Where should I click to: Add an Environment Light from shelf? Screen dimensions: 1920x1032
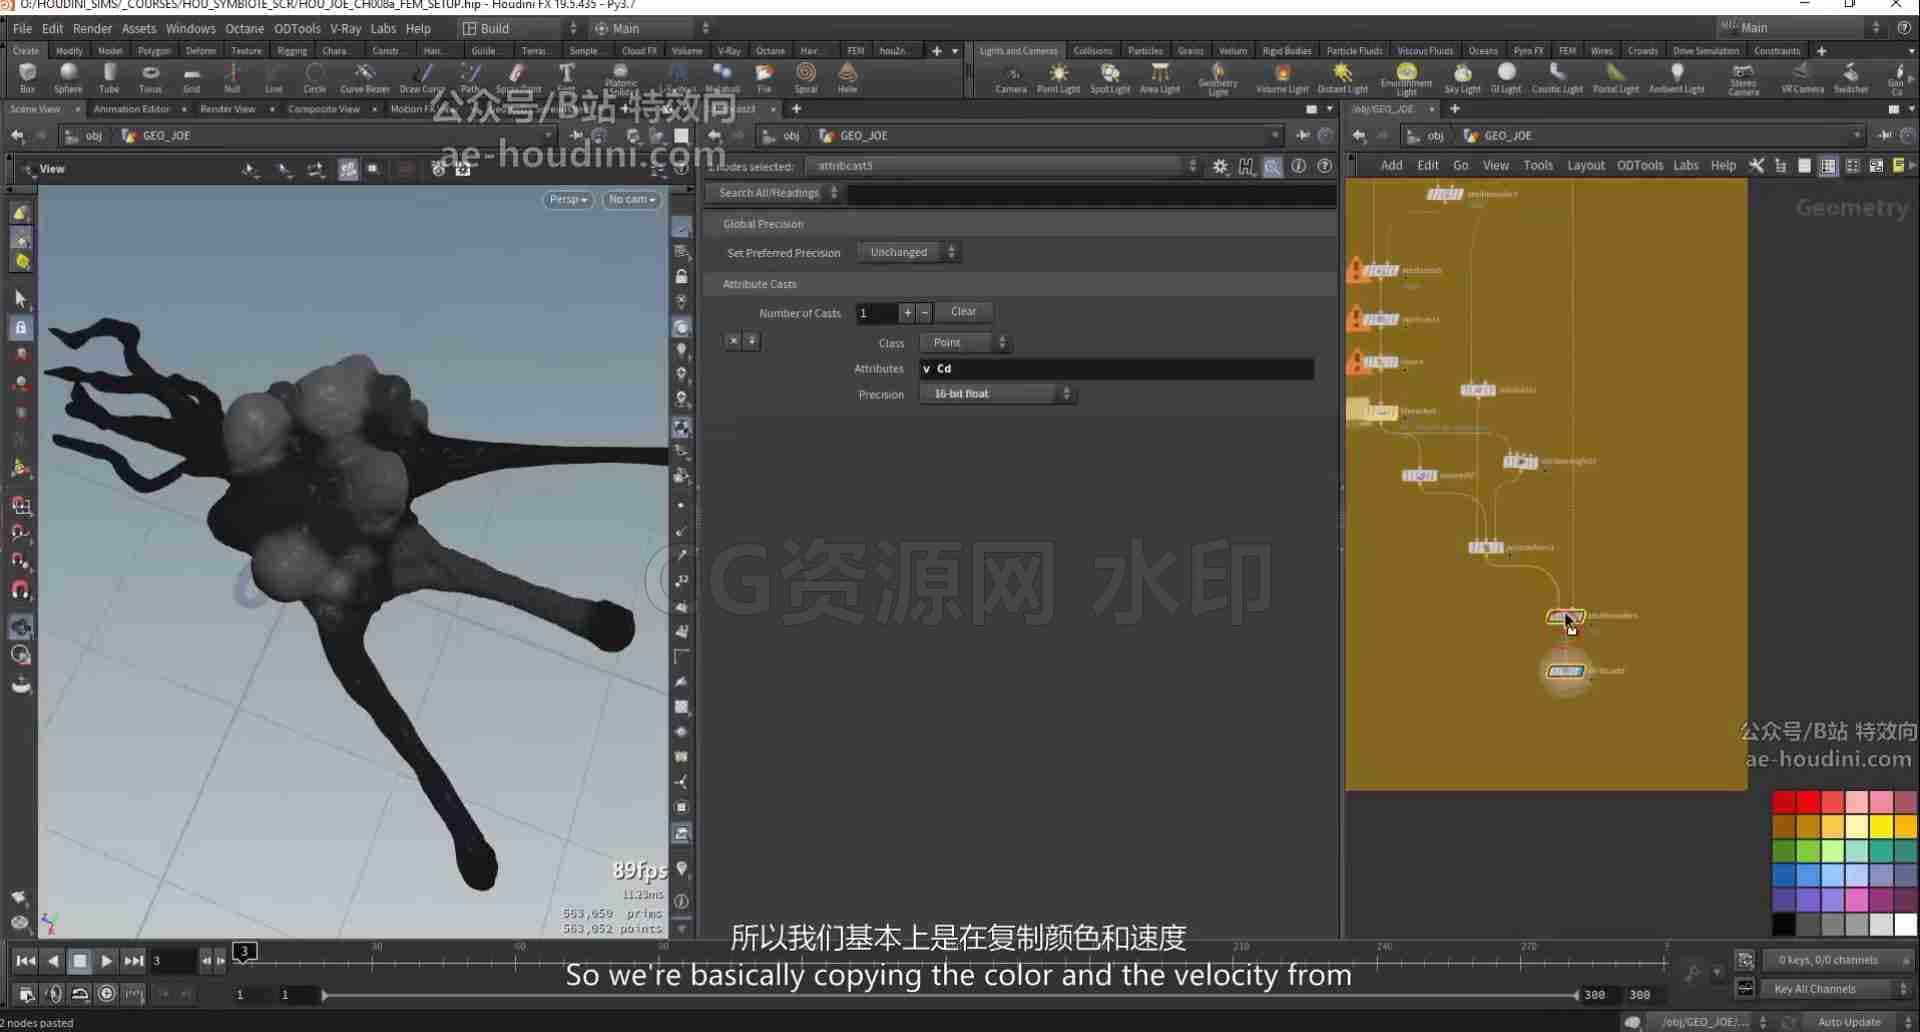pyautogui.click(x=1406, y=79)
